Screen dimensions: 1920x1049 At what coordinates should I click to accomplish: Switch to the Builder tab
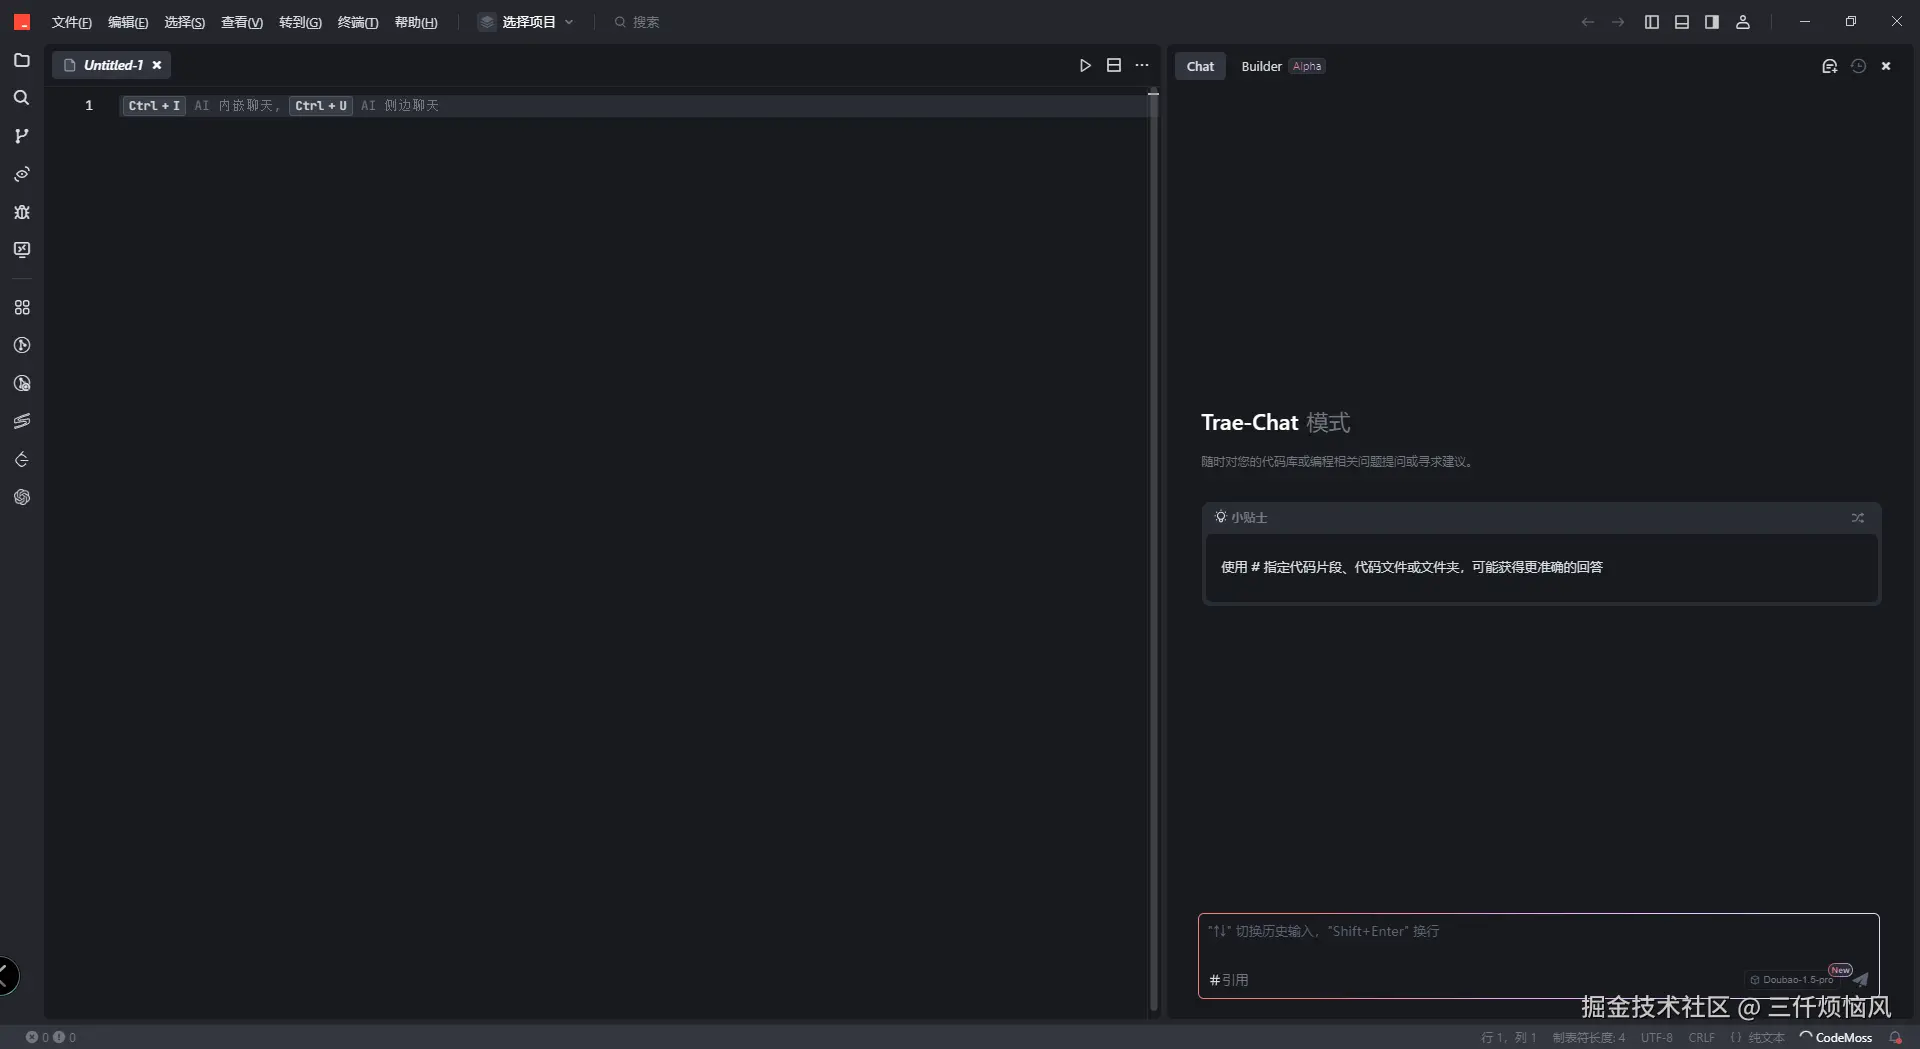[x=1261, y=66]
